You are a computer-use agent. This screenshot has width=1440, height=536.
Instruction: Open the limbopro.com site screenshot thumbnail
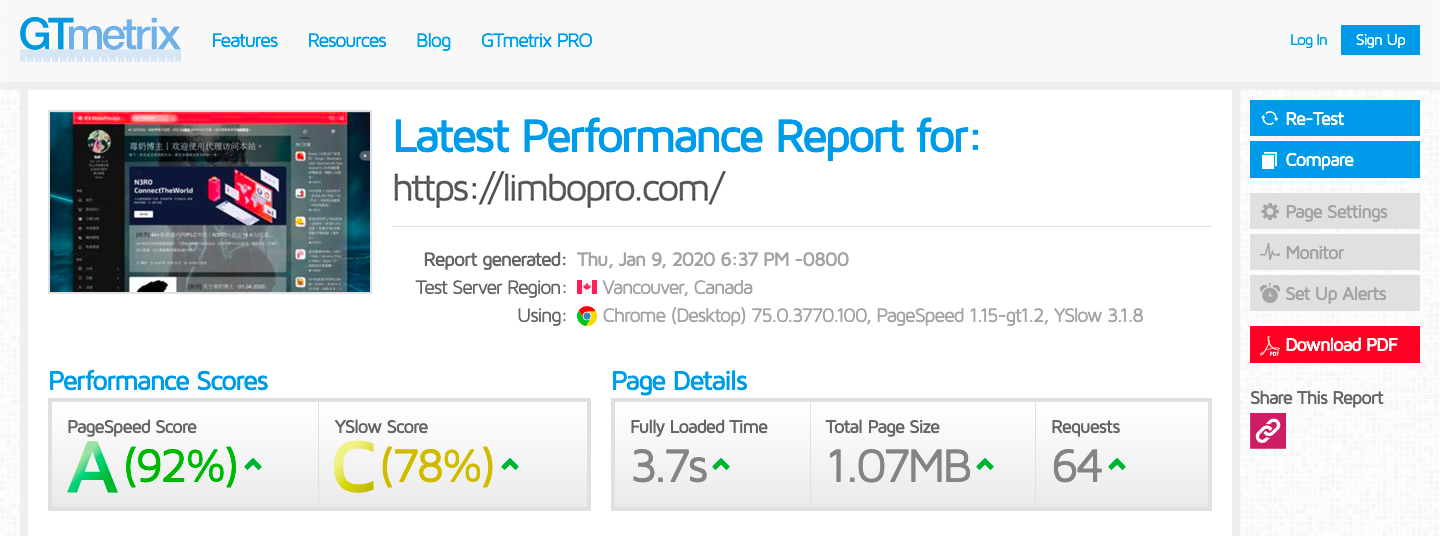(x=210, y=202)
